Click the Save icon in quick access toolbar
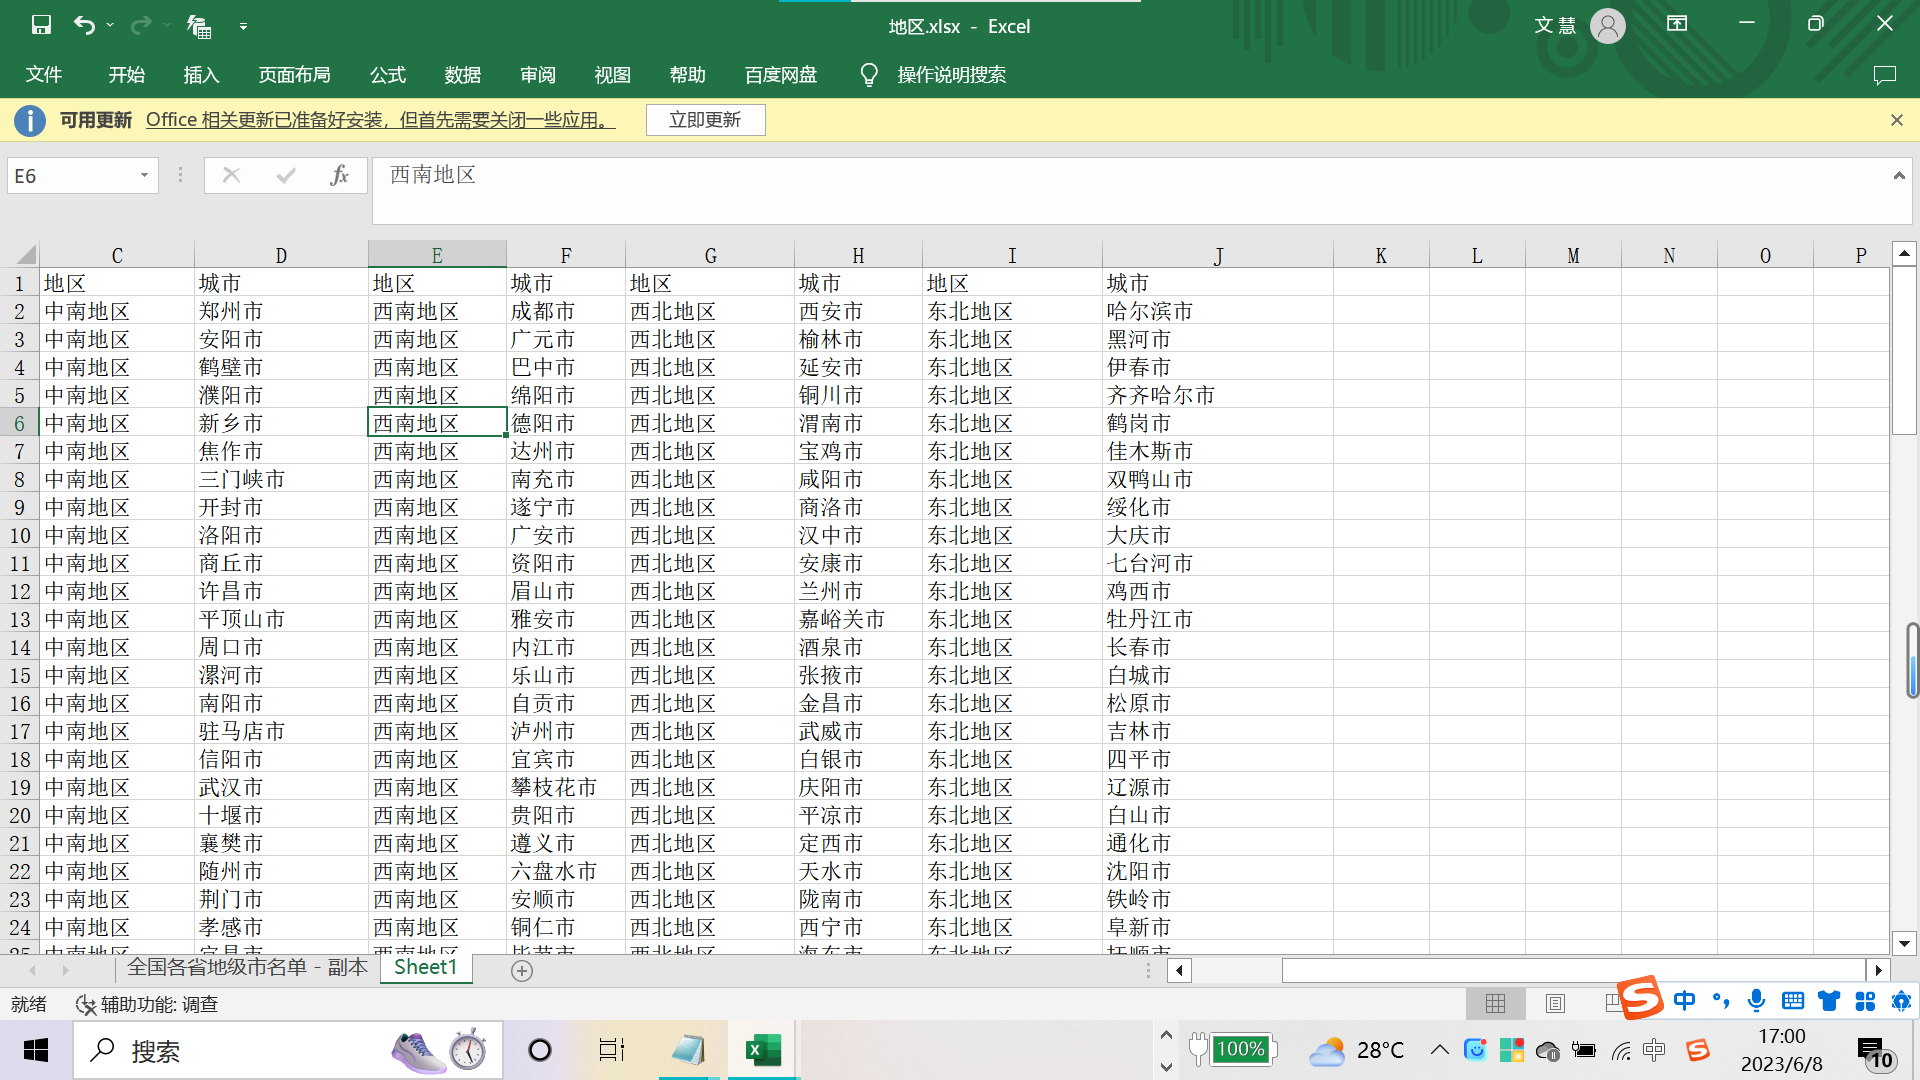Screen dimensions: 1920x1080 coord(41,25)
